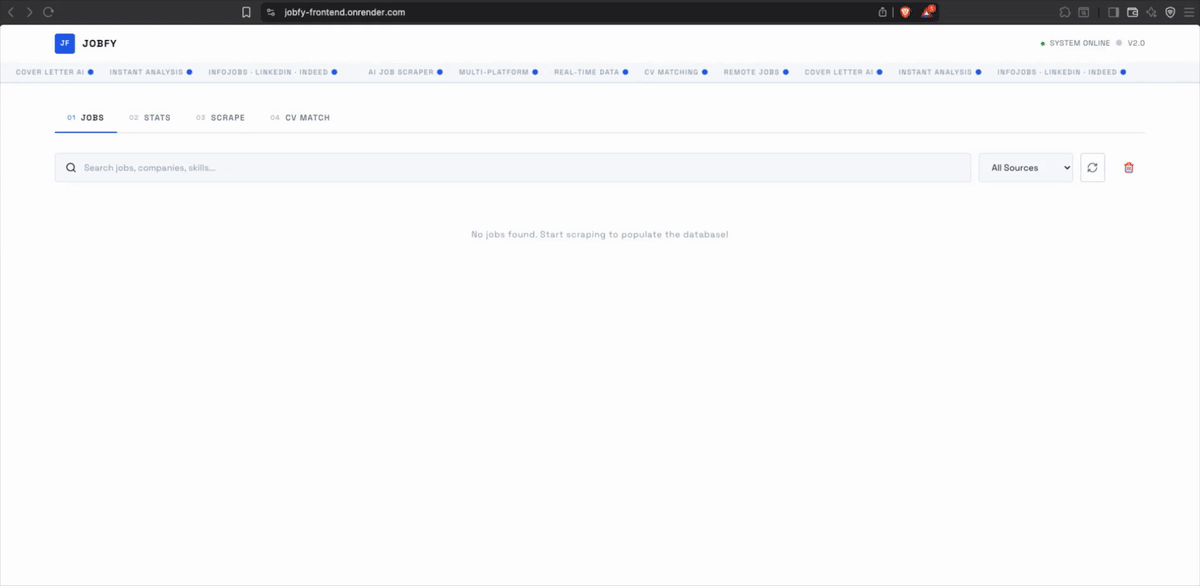
Task: Select the Jobs tab
Action: point(85,117)
